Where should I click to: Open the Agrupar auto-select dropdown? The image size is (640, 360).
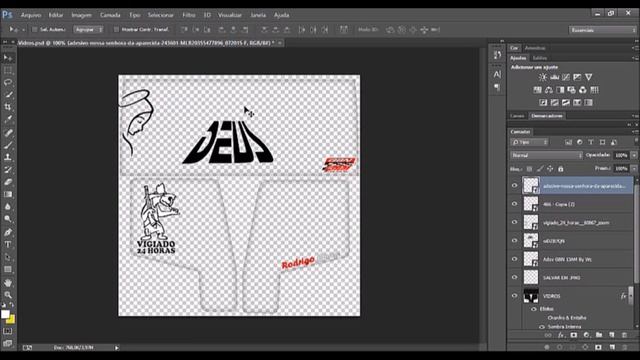[x=89, y=29]
